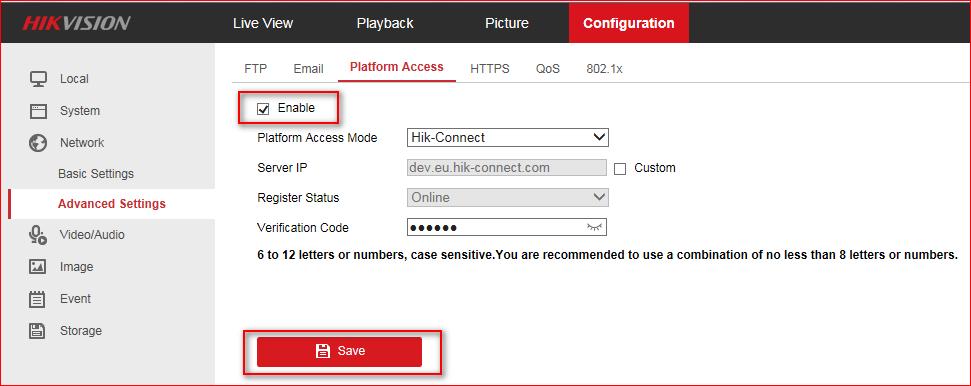Switch to the FTP tab

point(256,69)
